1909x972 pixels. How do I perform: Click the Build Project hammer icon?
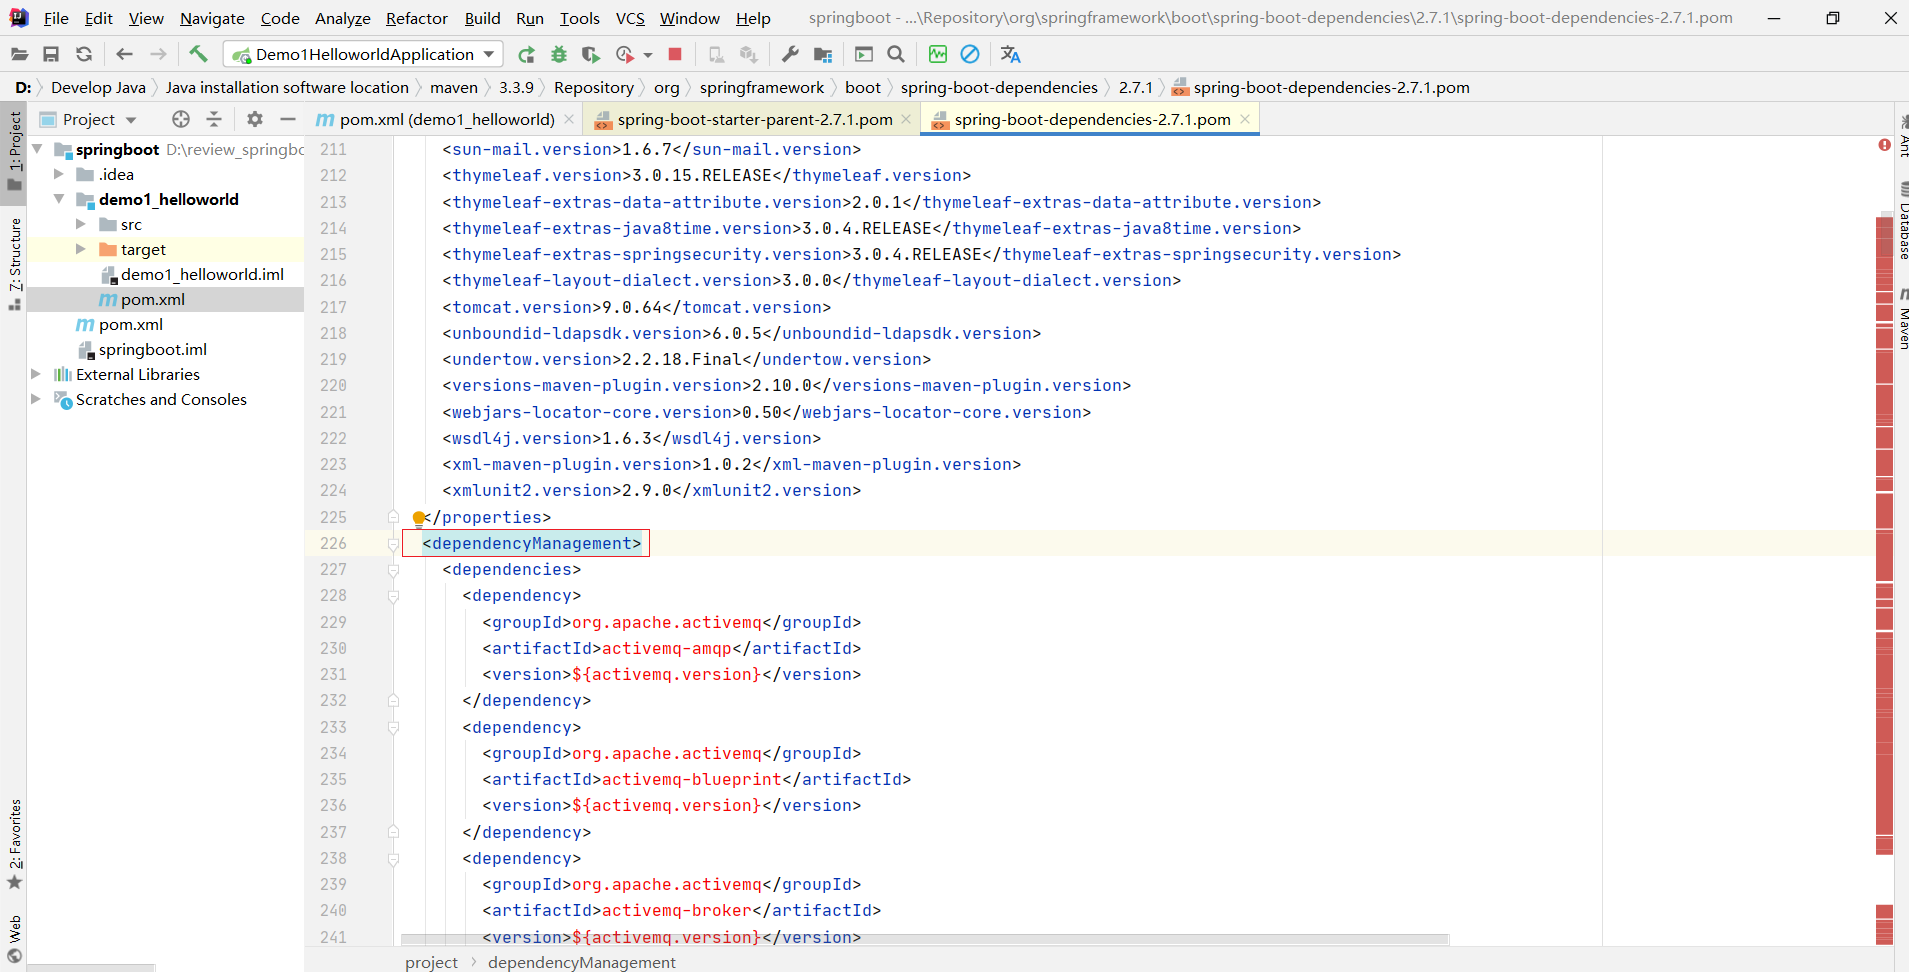(x=198, y=54)
